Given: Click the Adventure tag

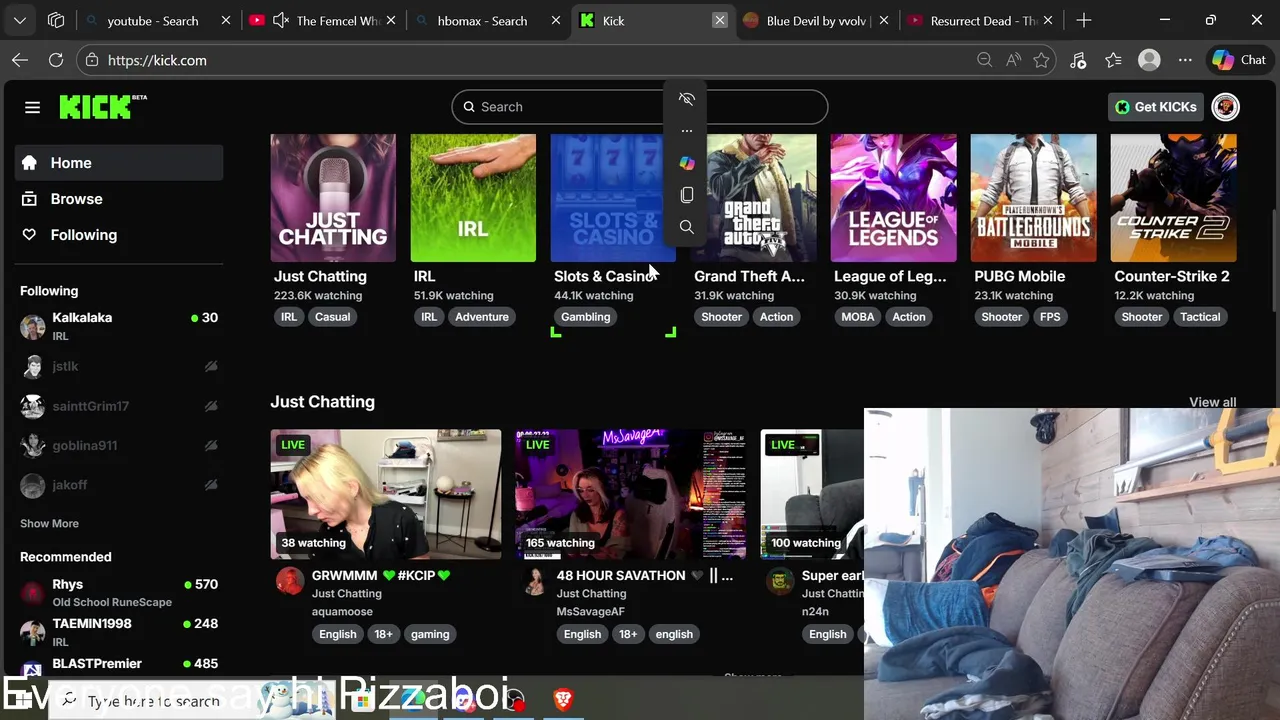Looking at the screenshot, I should point(482,317).
